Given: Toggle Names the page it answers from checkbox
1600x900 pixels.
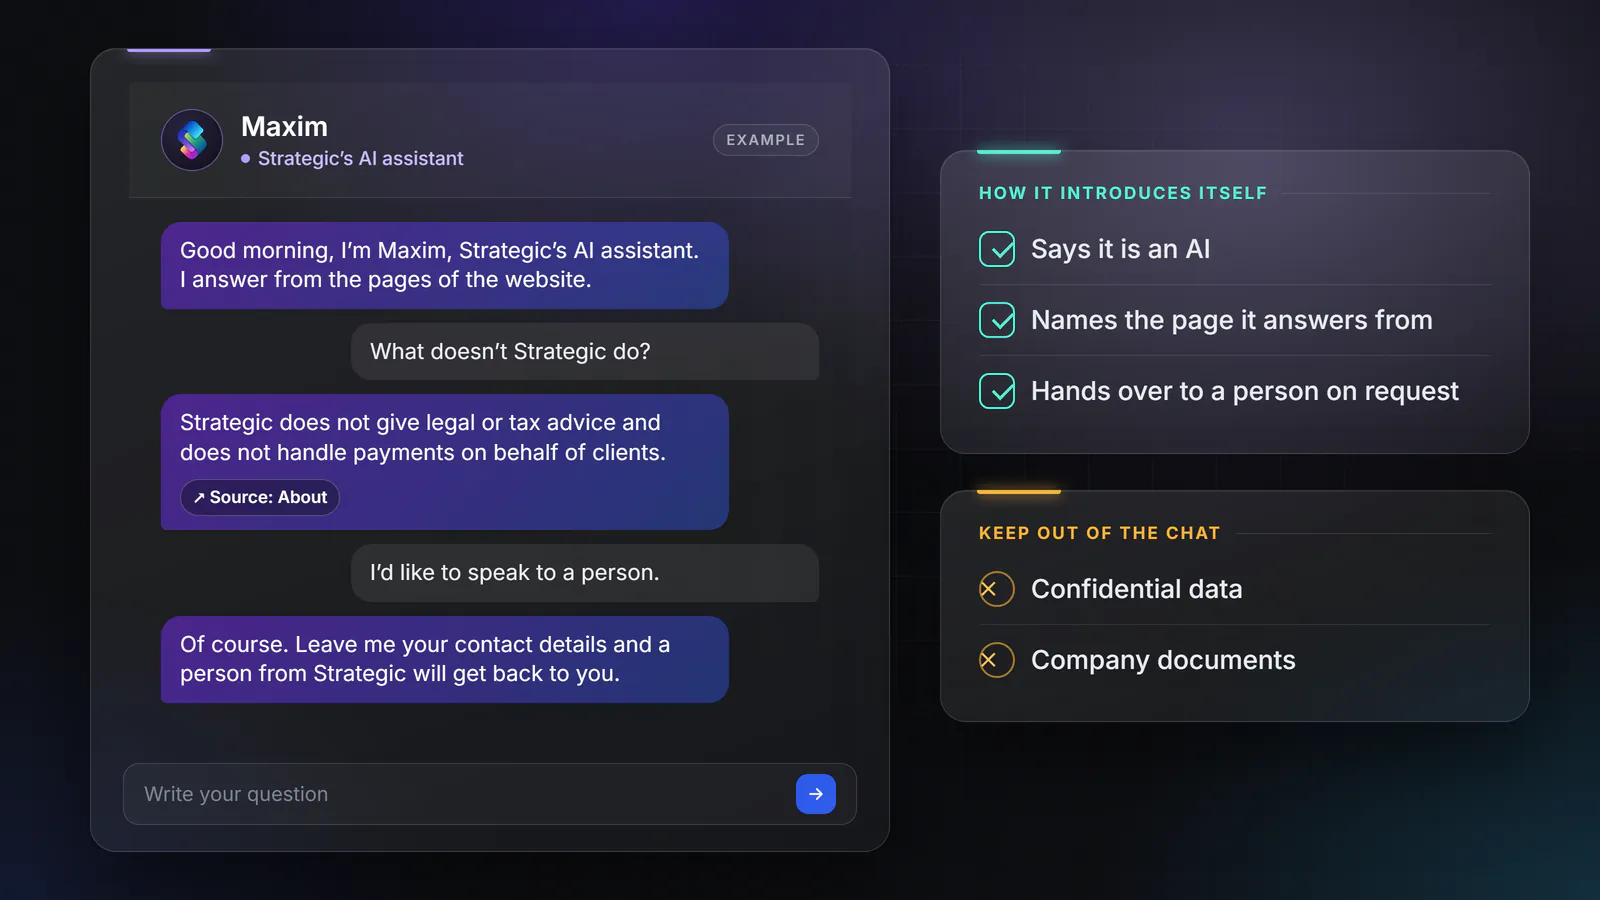Looking at the screenshot, I should click(x=997, y=320).
